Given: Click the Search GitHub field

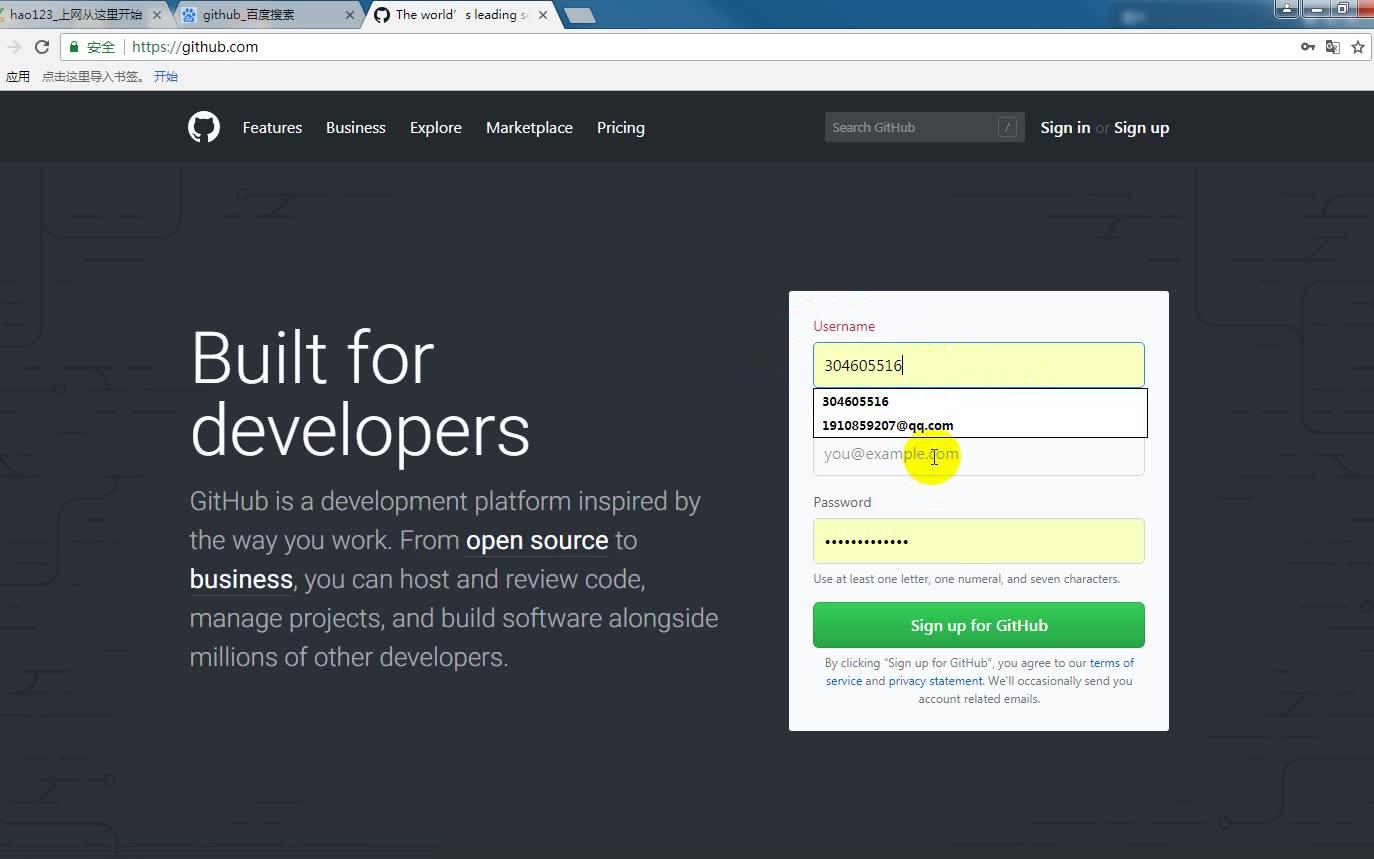Looking at the screenshot, I should tap(925, 127).
